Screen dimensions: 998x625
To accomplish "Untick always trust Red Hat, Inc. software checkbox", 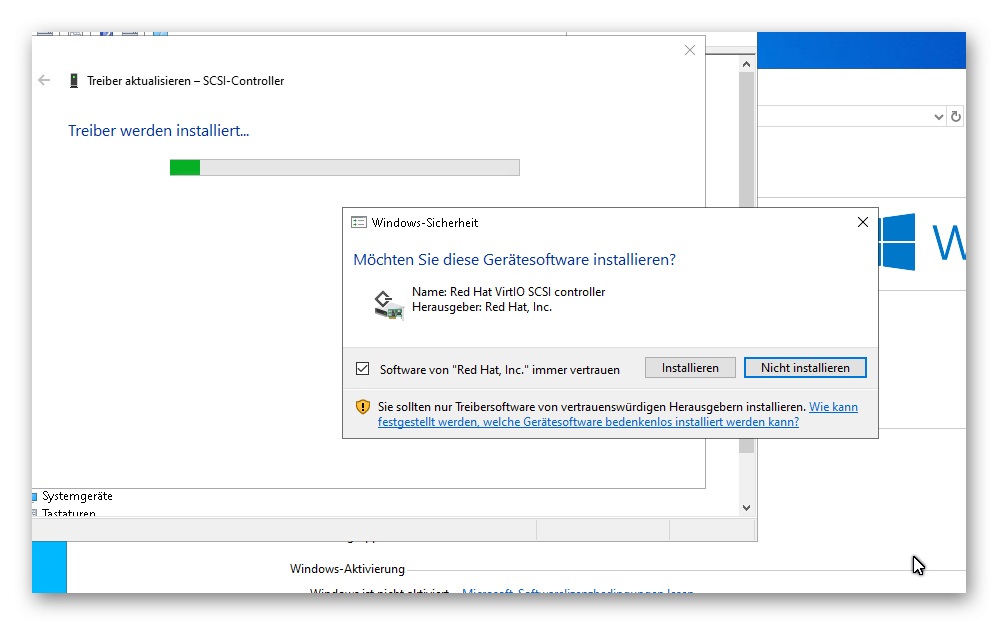I will [363, 369].
